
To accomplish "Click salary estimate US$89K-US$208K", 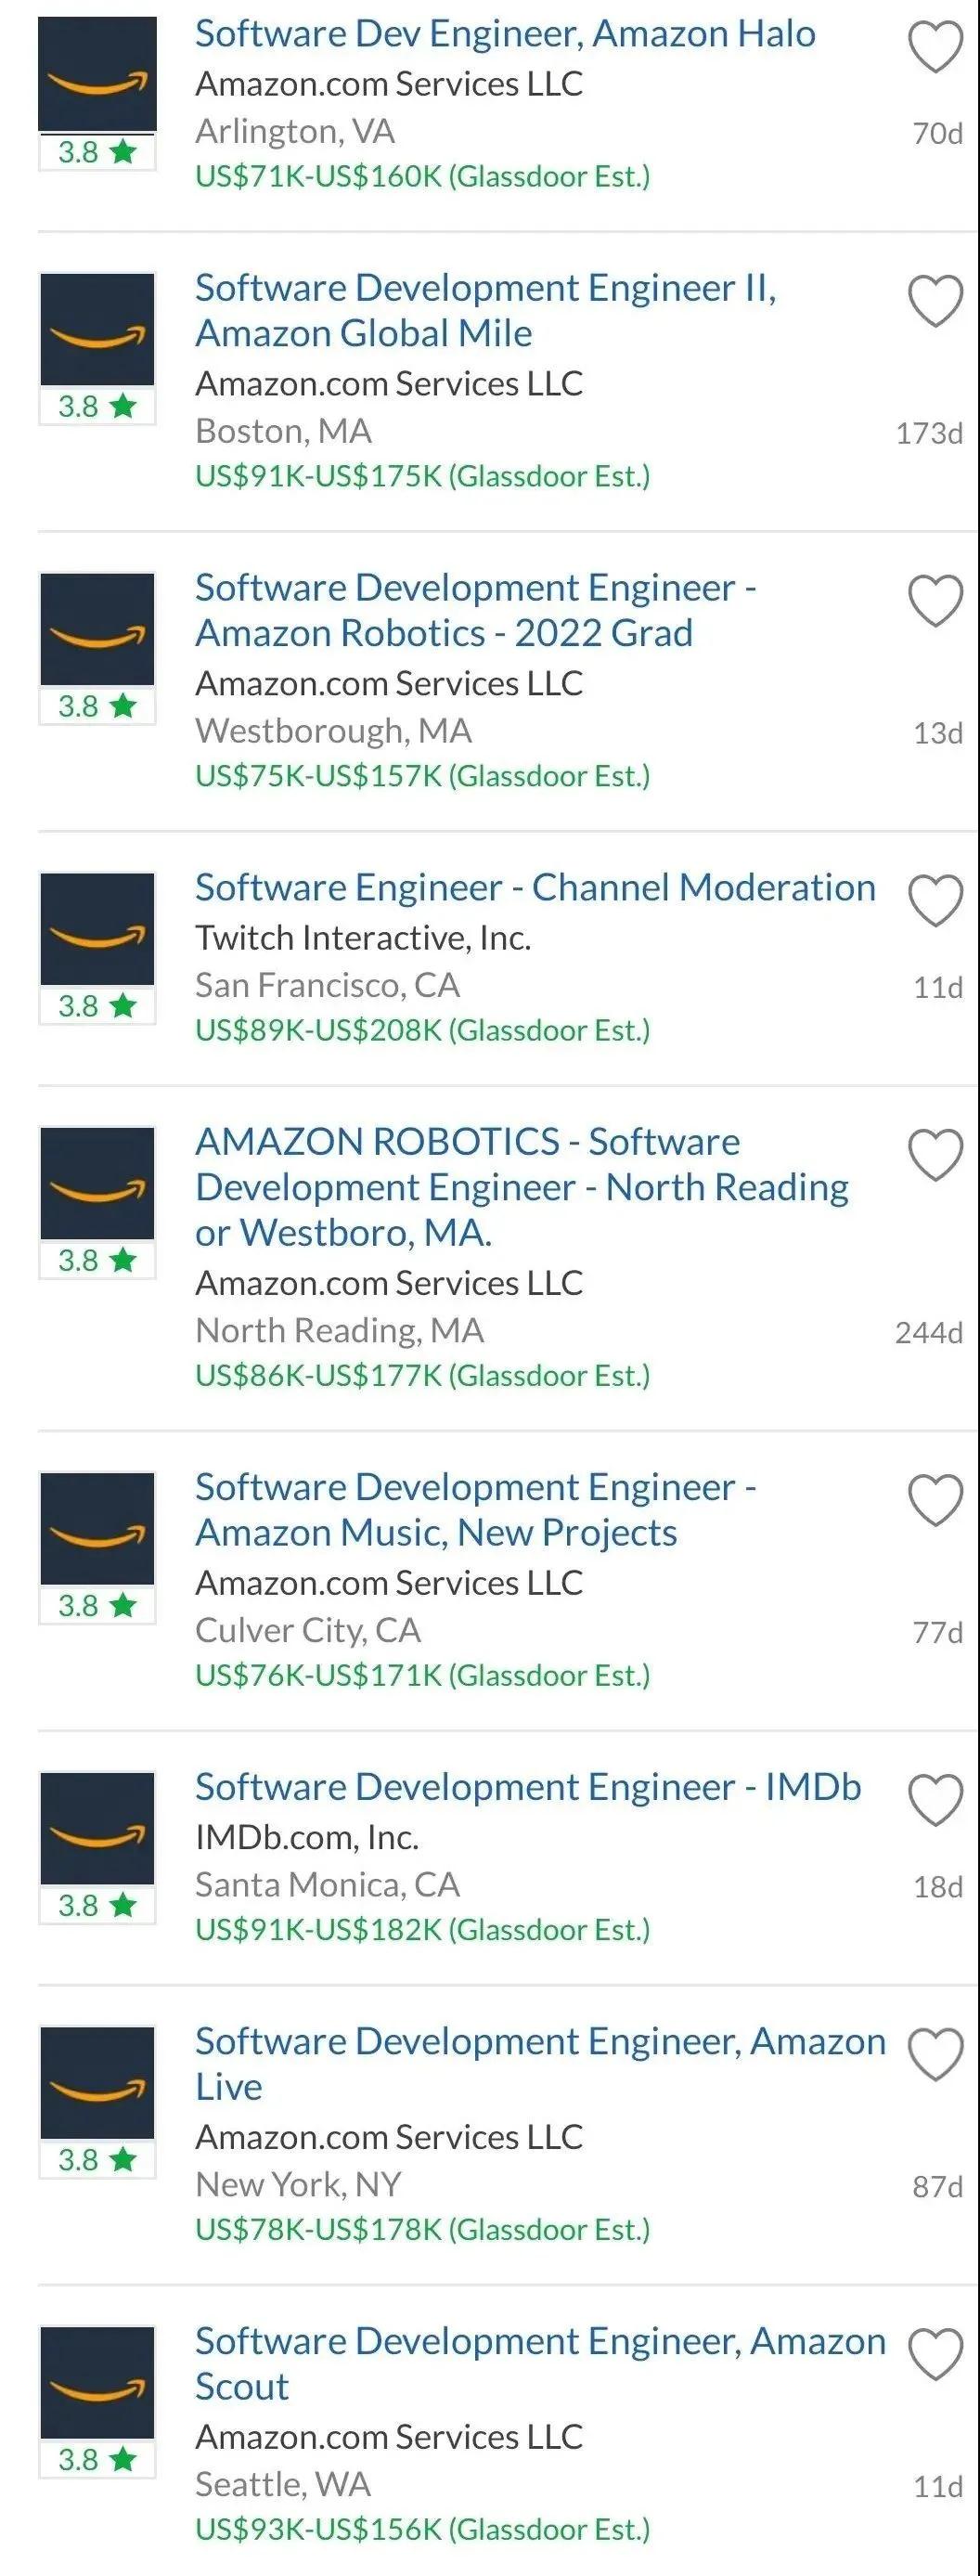I will (x=422, y=1030).
